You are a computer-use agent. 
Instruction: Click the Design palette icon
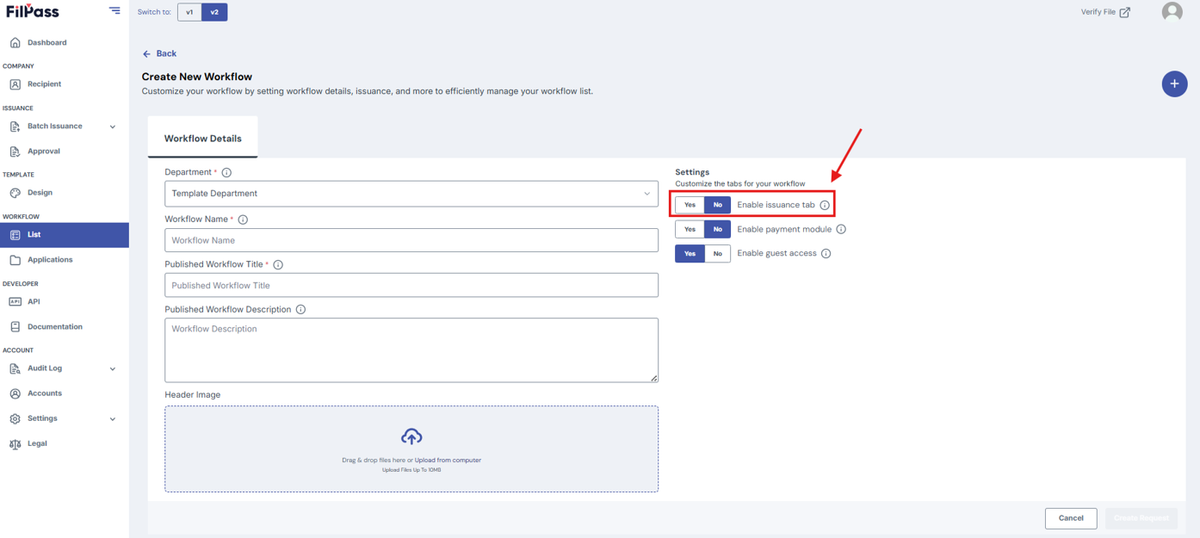(15, 193)
